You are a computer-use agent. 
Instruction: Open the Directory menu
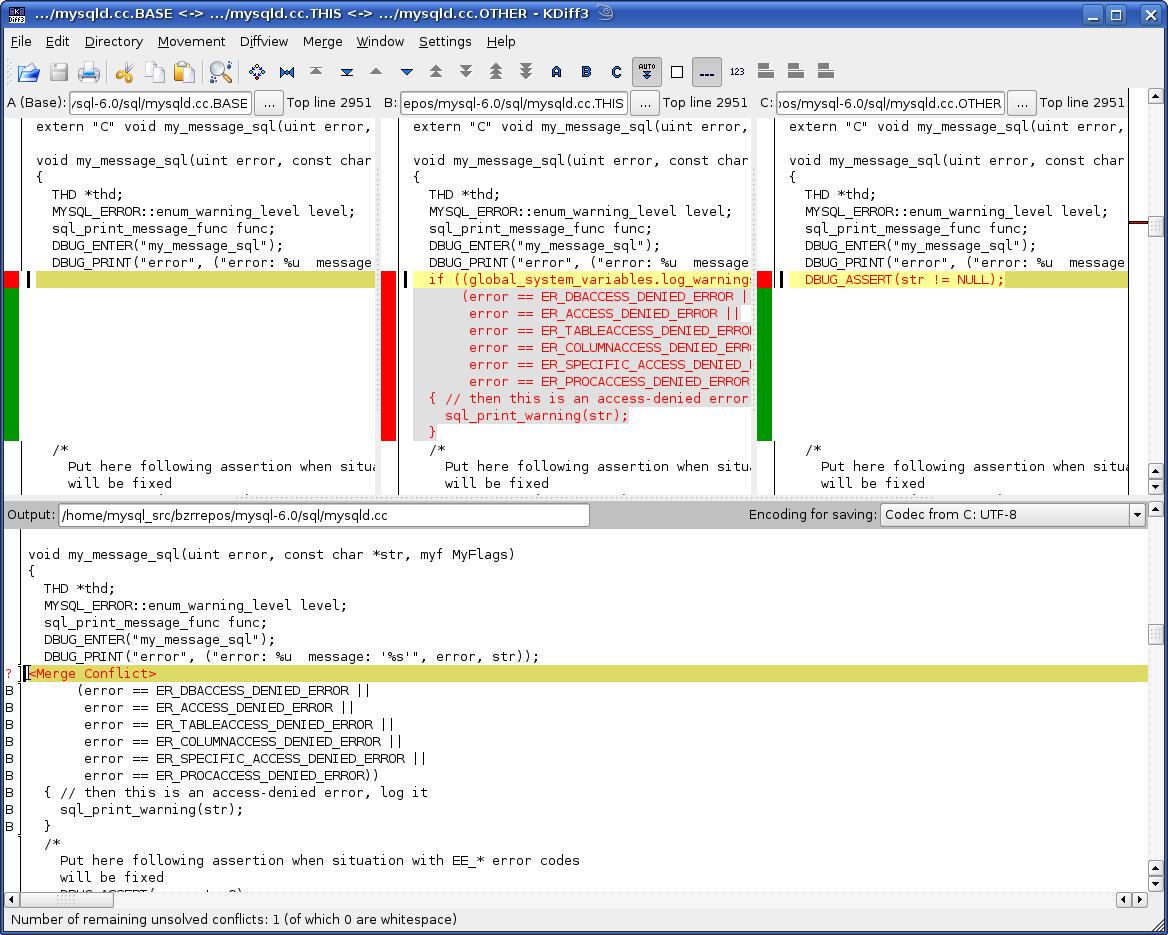coord(113,41)
